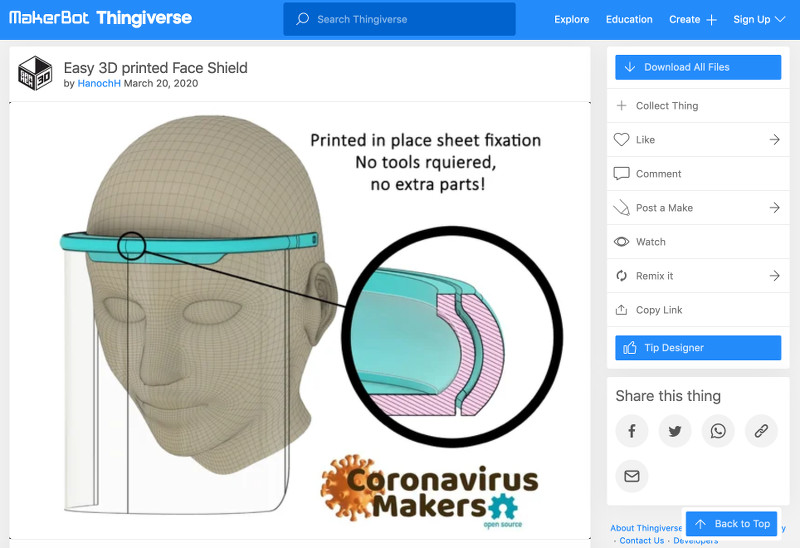The image size is (800, 548).
Task: Click the Copy Link share icon
Action: click(621, 310)
